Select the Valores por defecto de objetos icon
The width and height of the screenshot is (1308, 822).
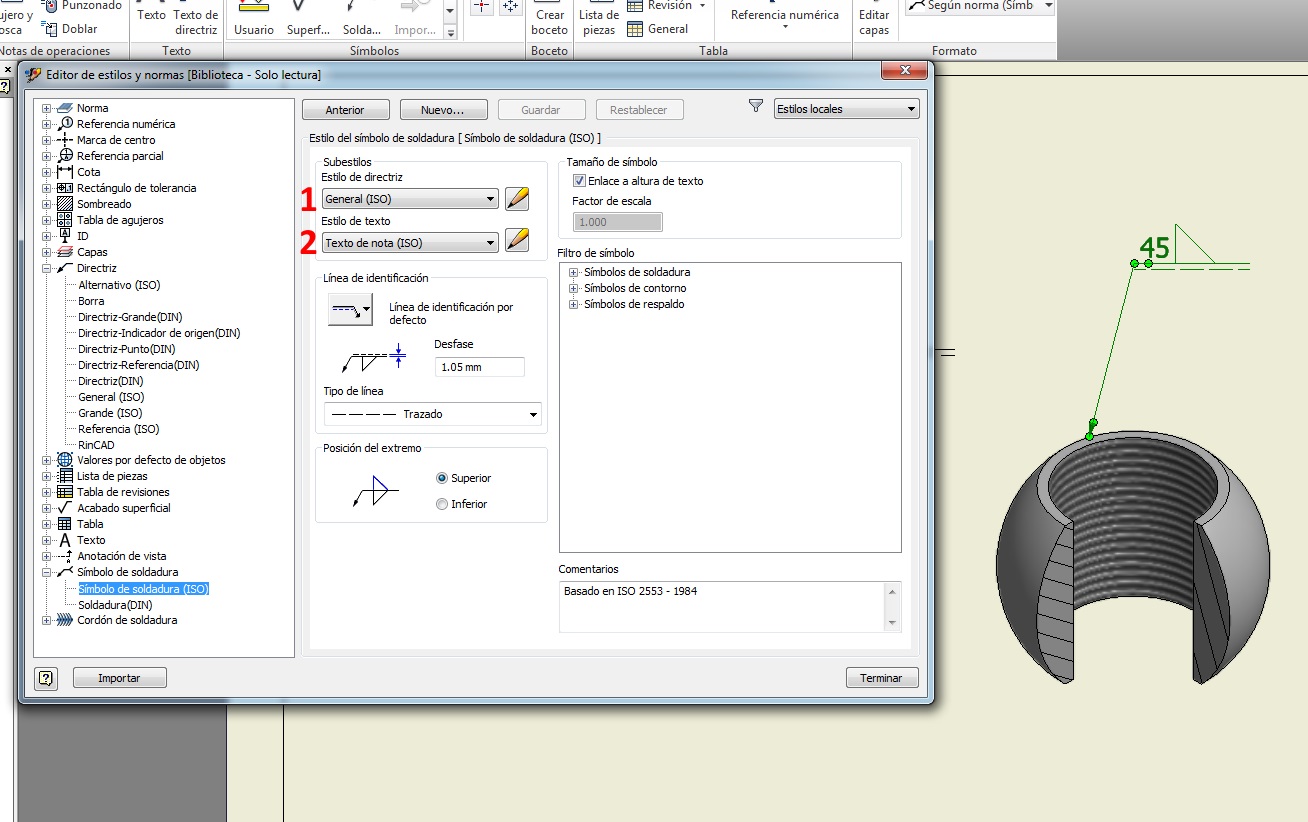(x=65, y=460)
